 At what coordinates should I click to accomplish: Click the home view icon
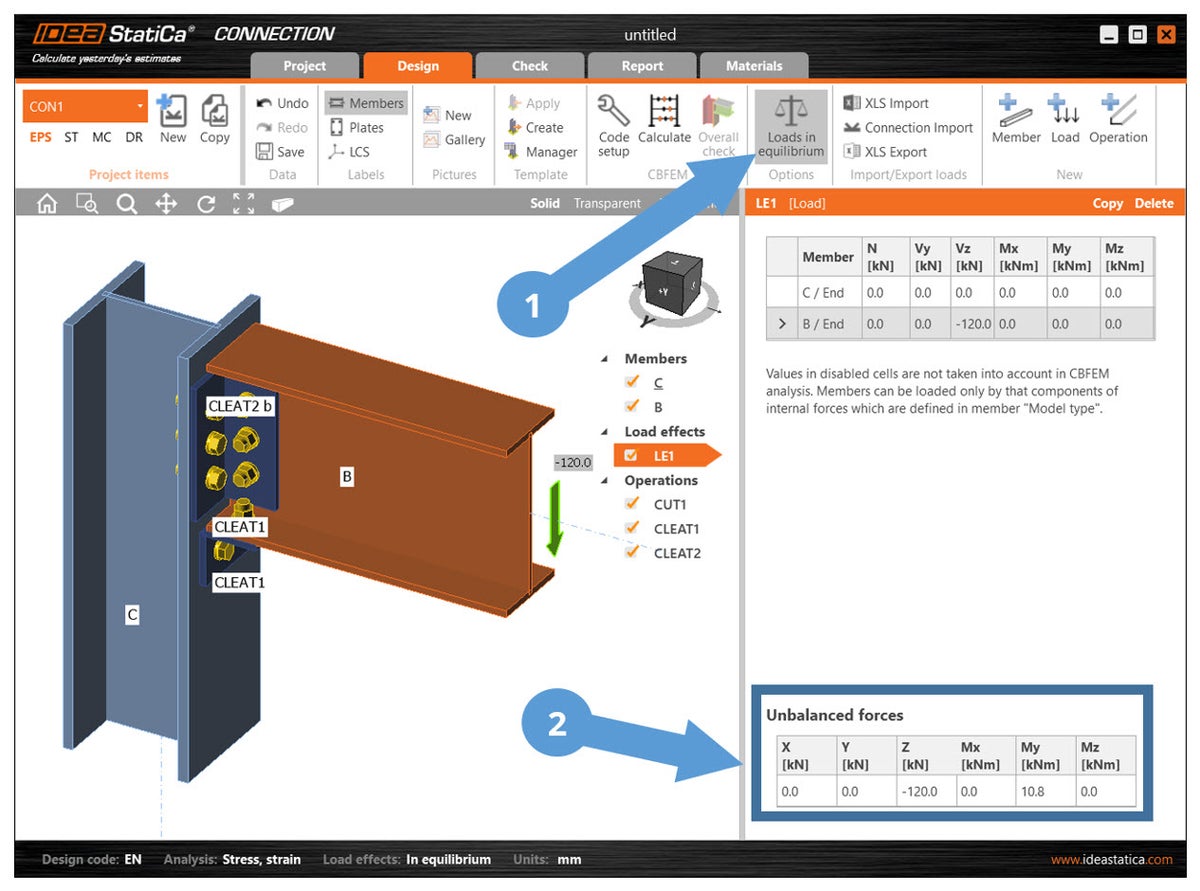point(46,204)
